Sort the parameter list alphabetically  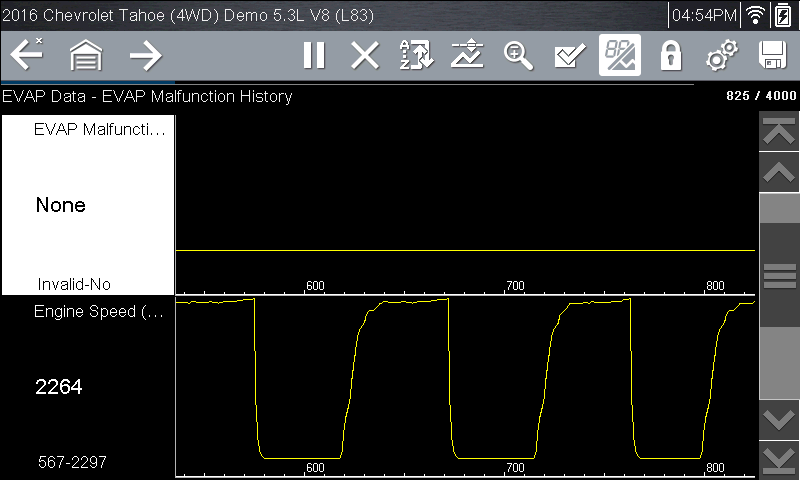(x=416, y=56)
